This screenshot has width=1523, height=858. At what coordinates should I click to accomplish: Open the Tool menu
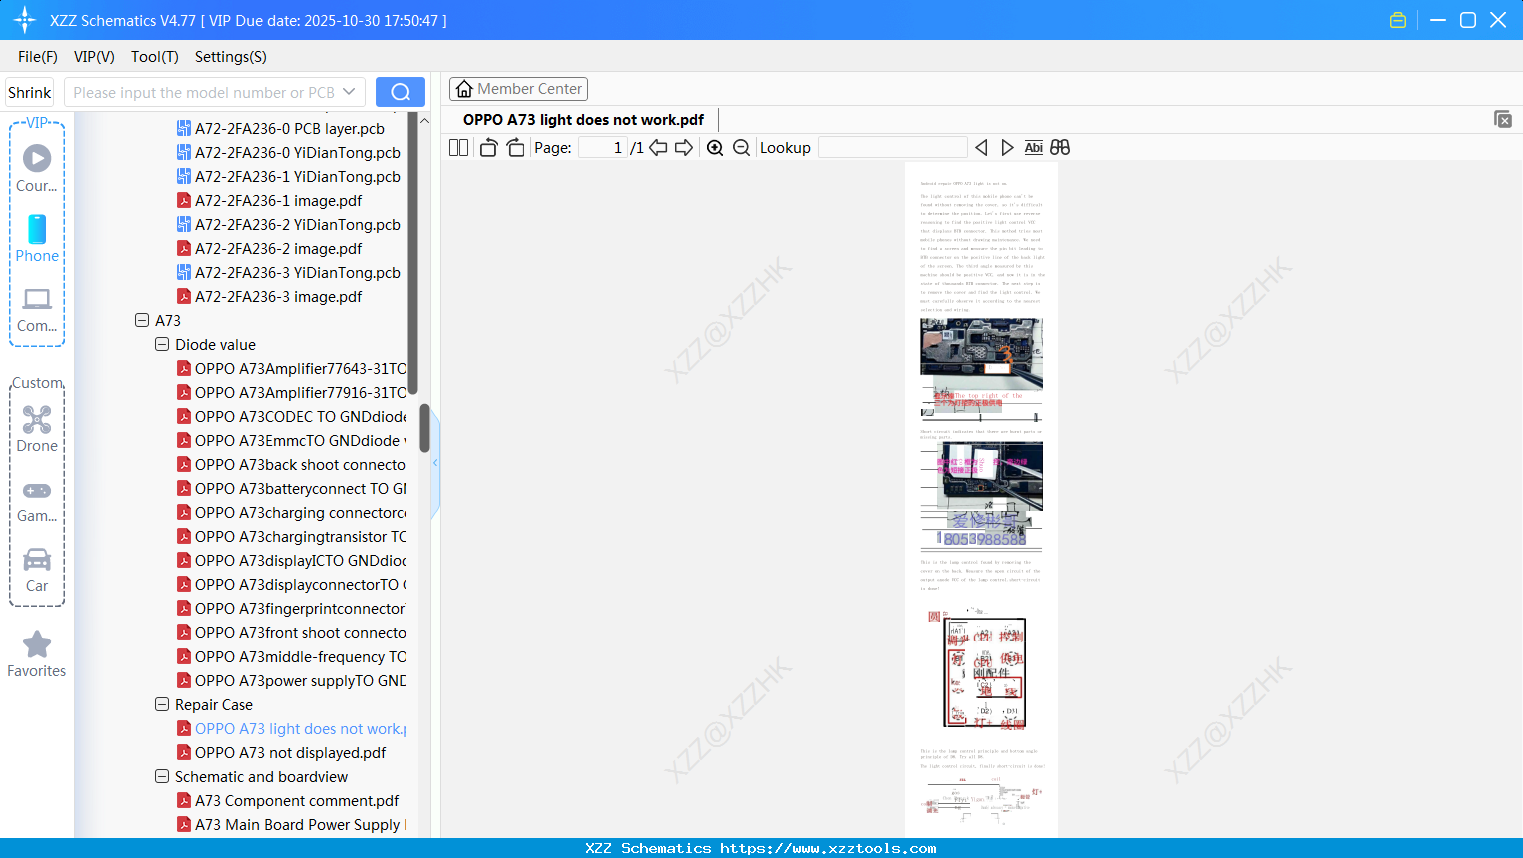(155, 56)
